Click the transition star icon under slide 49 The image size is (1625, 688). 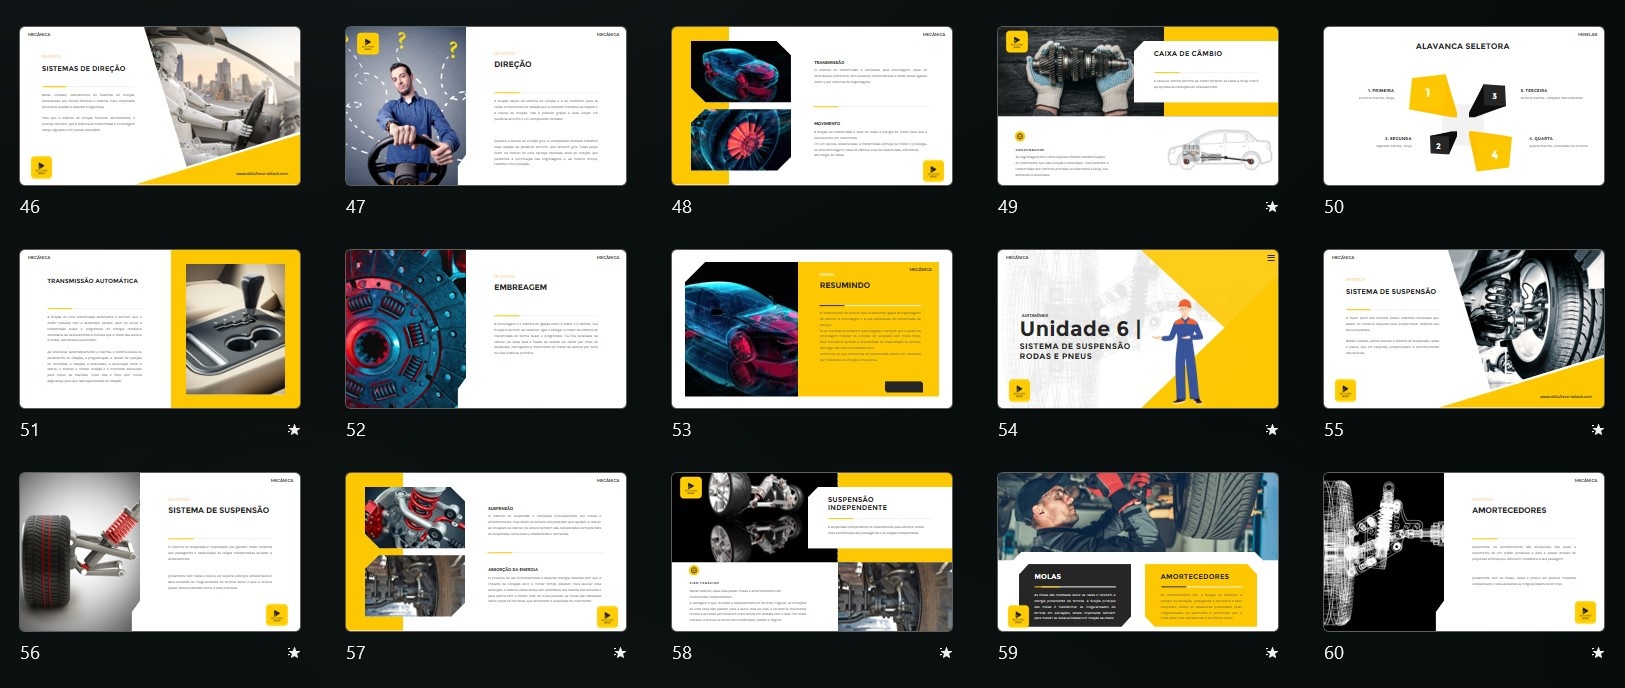point(1271,207)
